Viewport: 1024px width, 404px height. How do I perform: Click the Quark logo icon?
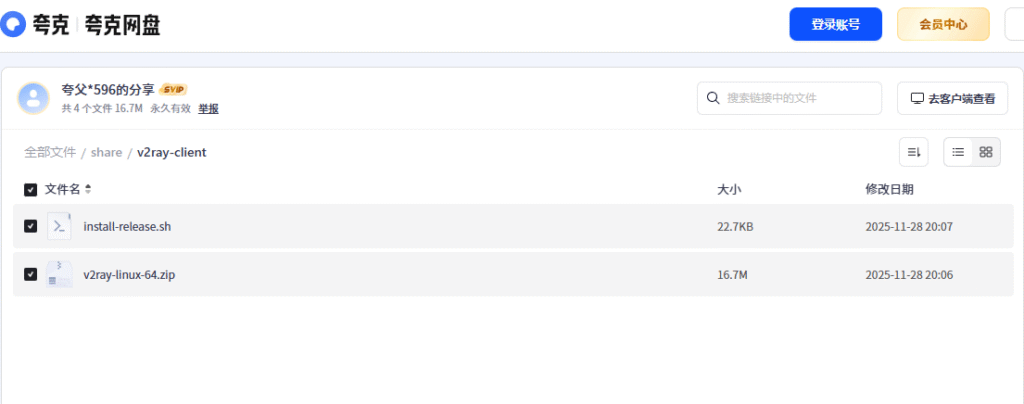(x=14, y=24)
